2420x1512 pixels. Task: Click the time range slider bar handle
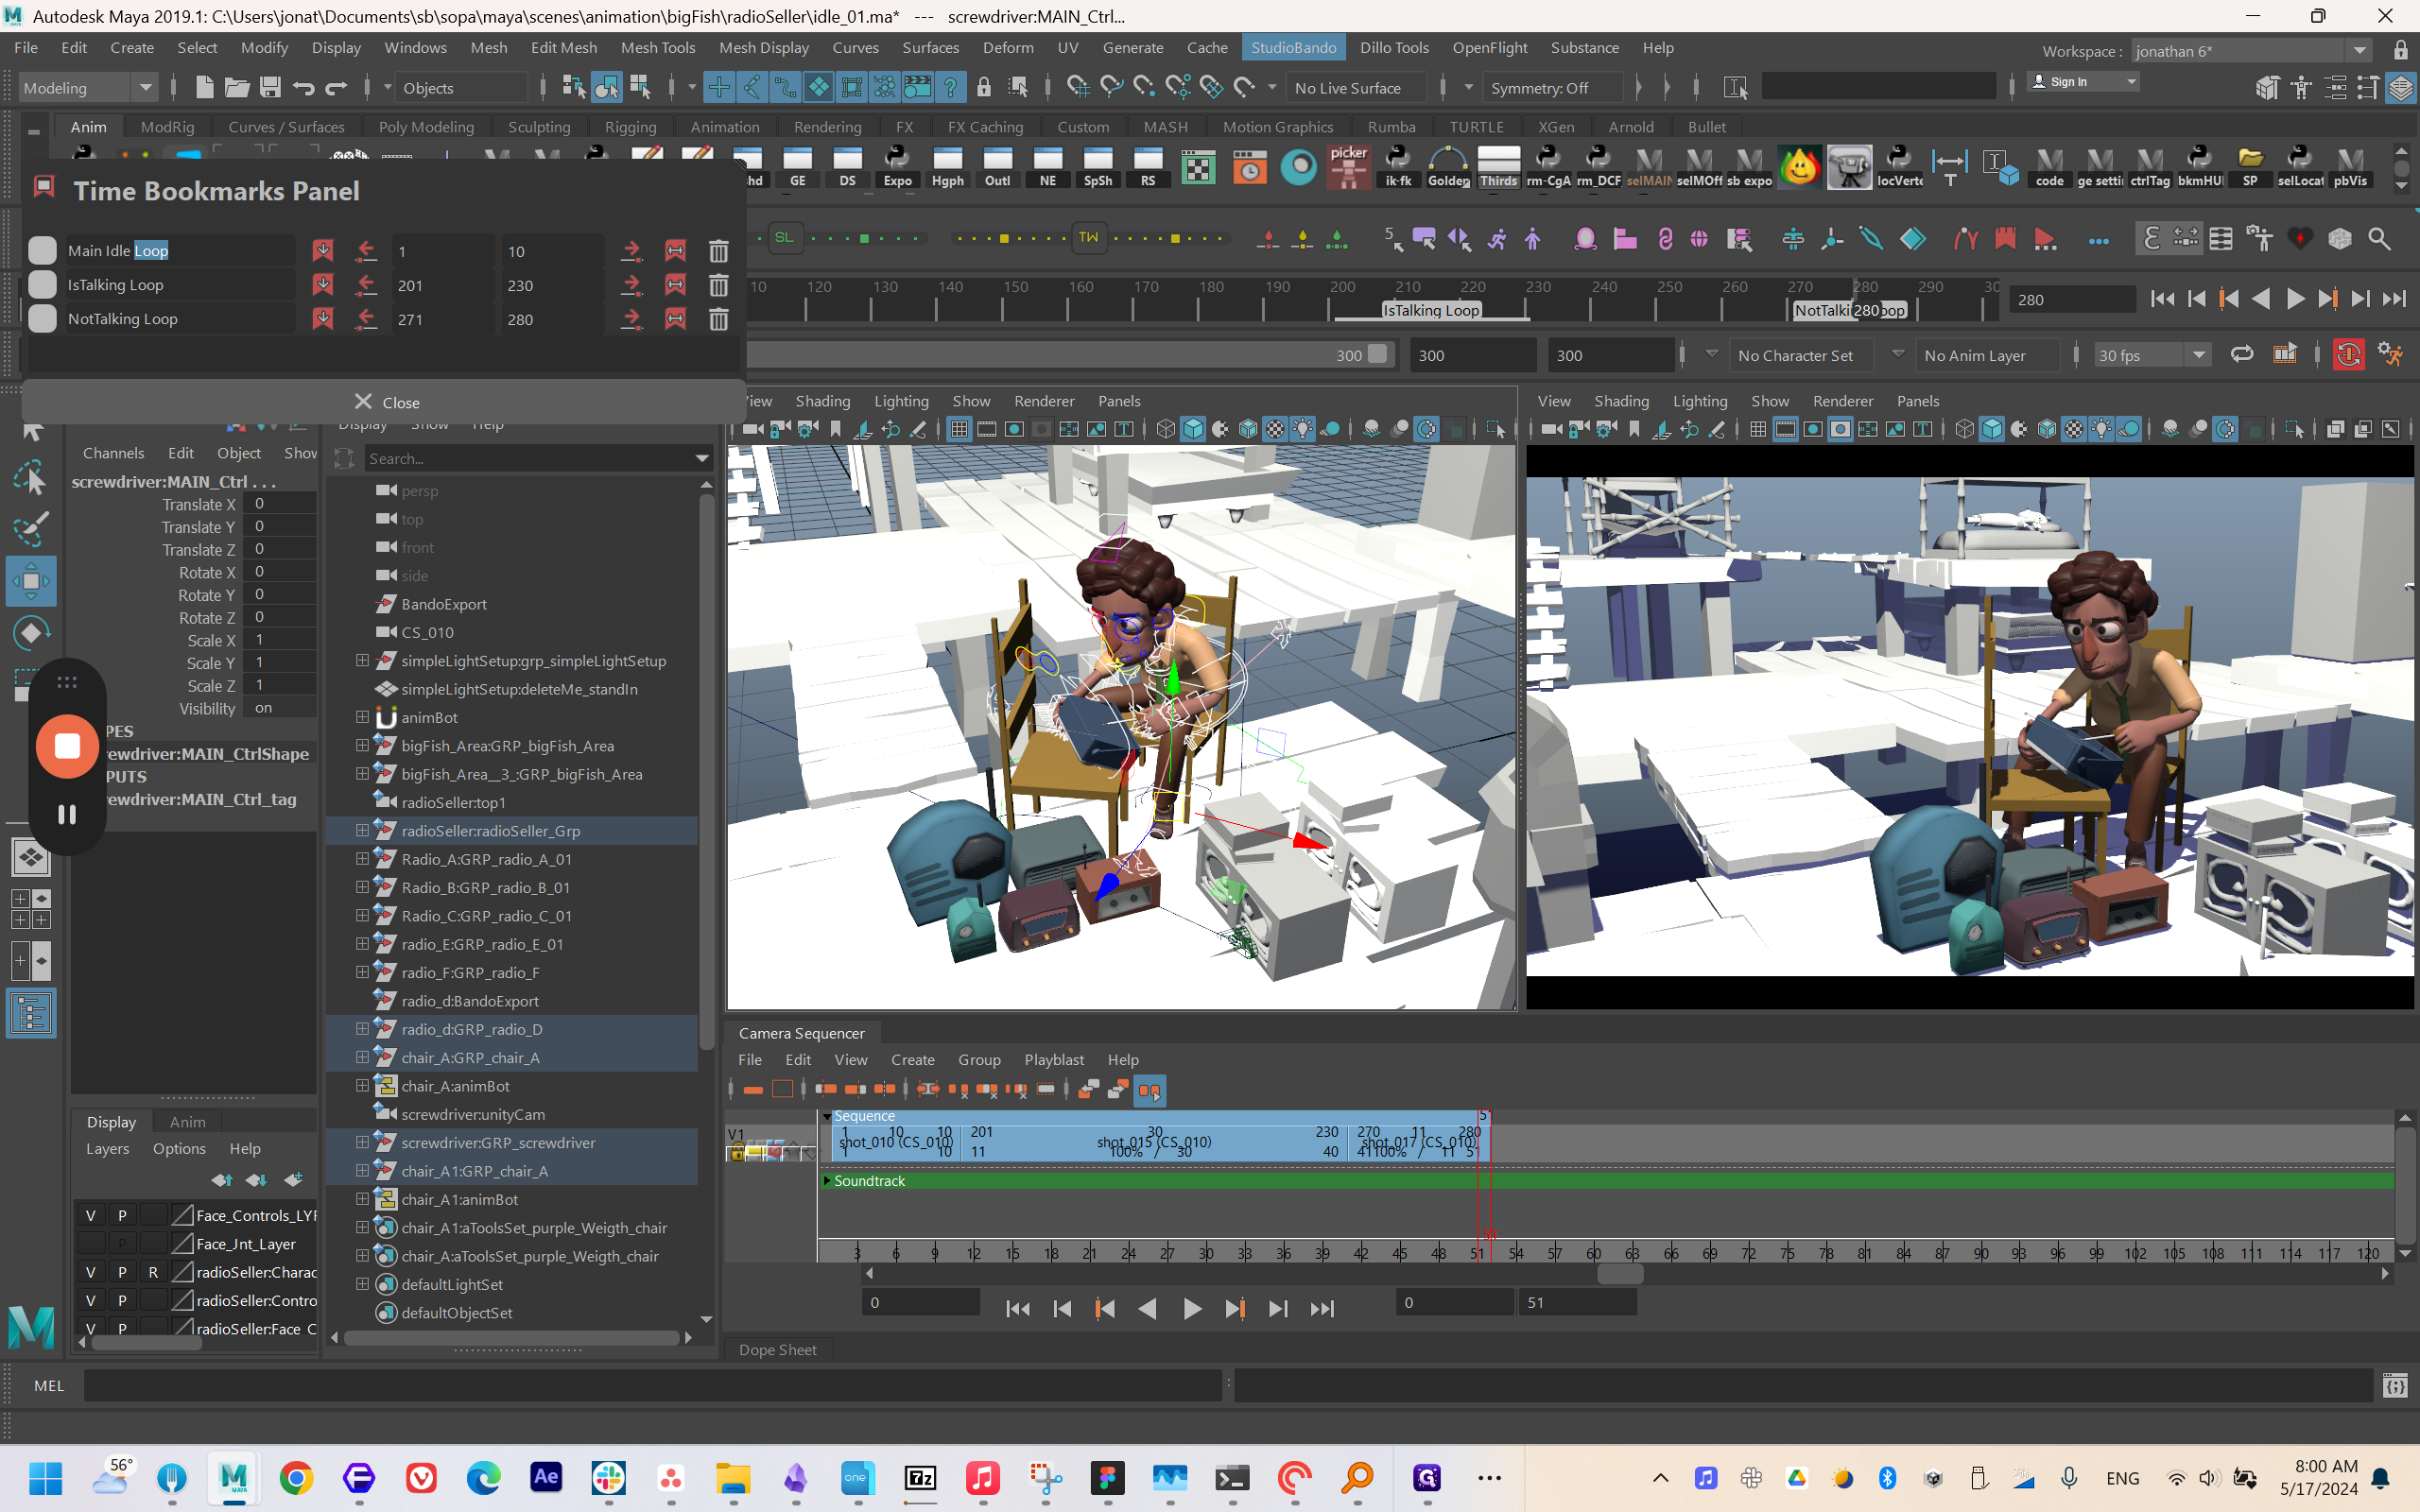tap(1377, 354)
